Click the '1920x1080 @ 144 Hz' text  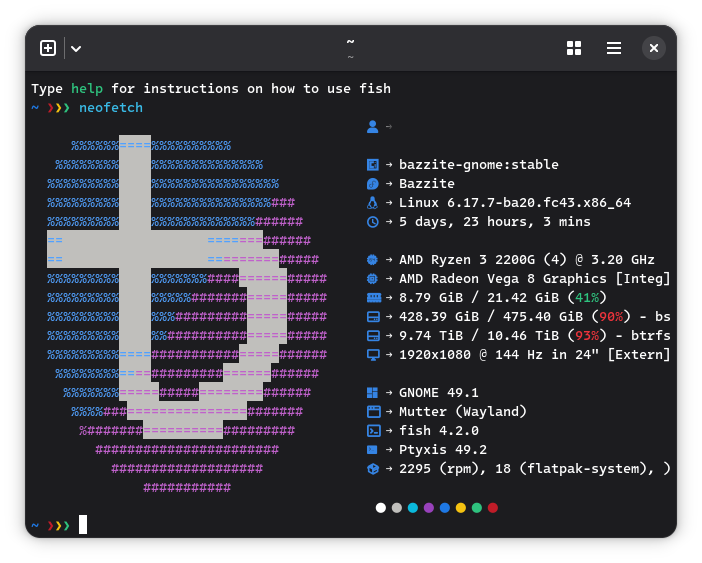(x=471, y=355)
